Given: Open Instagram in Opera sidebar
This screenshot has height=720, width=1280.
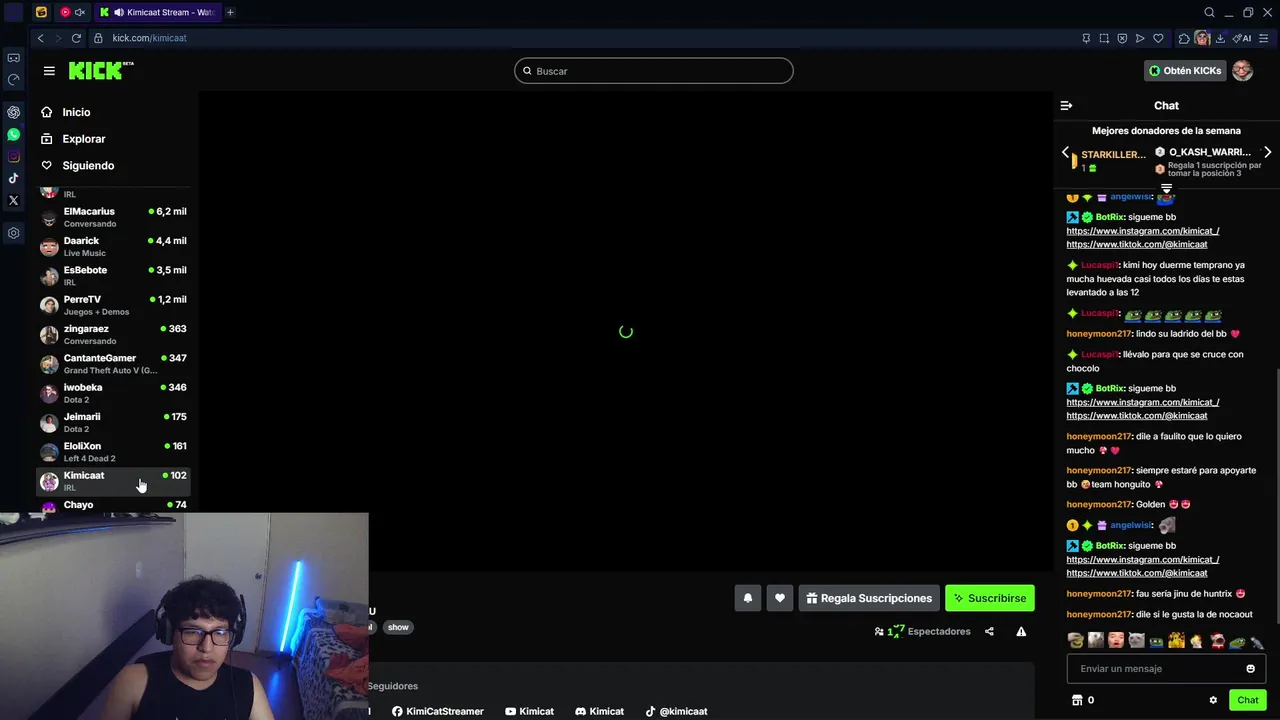Looking at the screenshot, I should (x=13, y=156).
